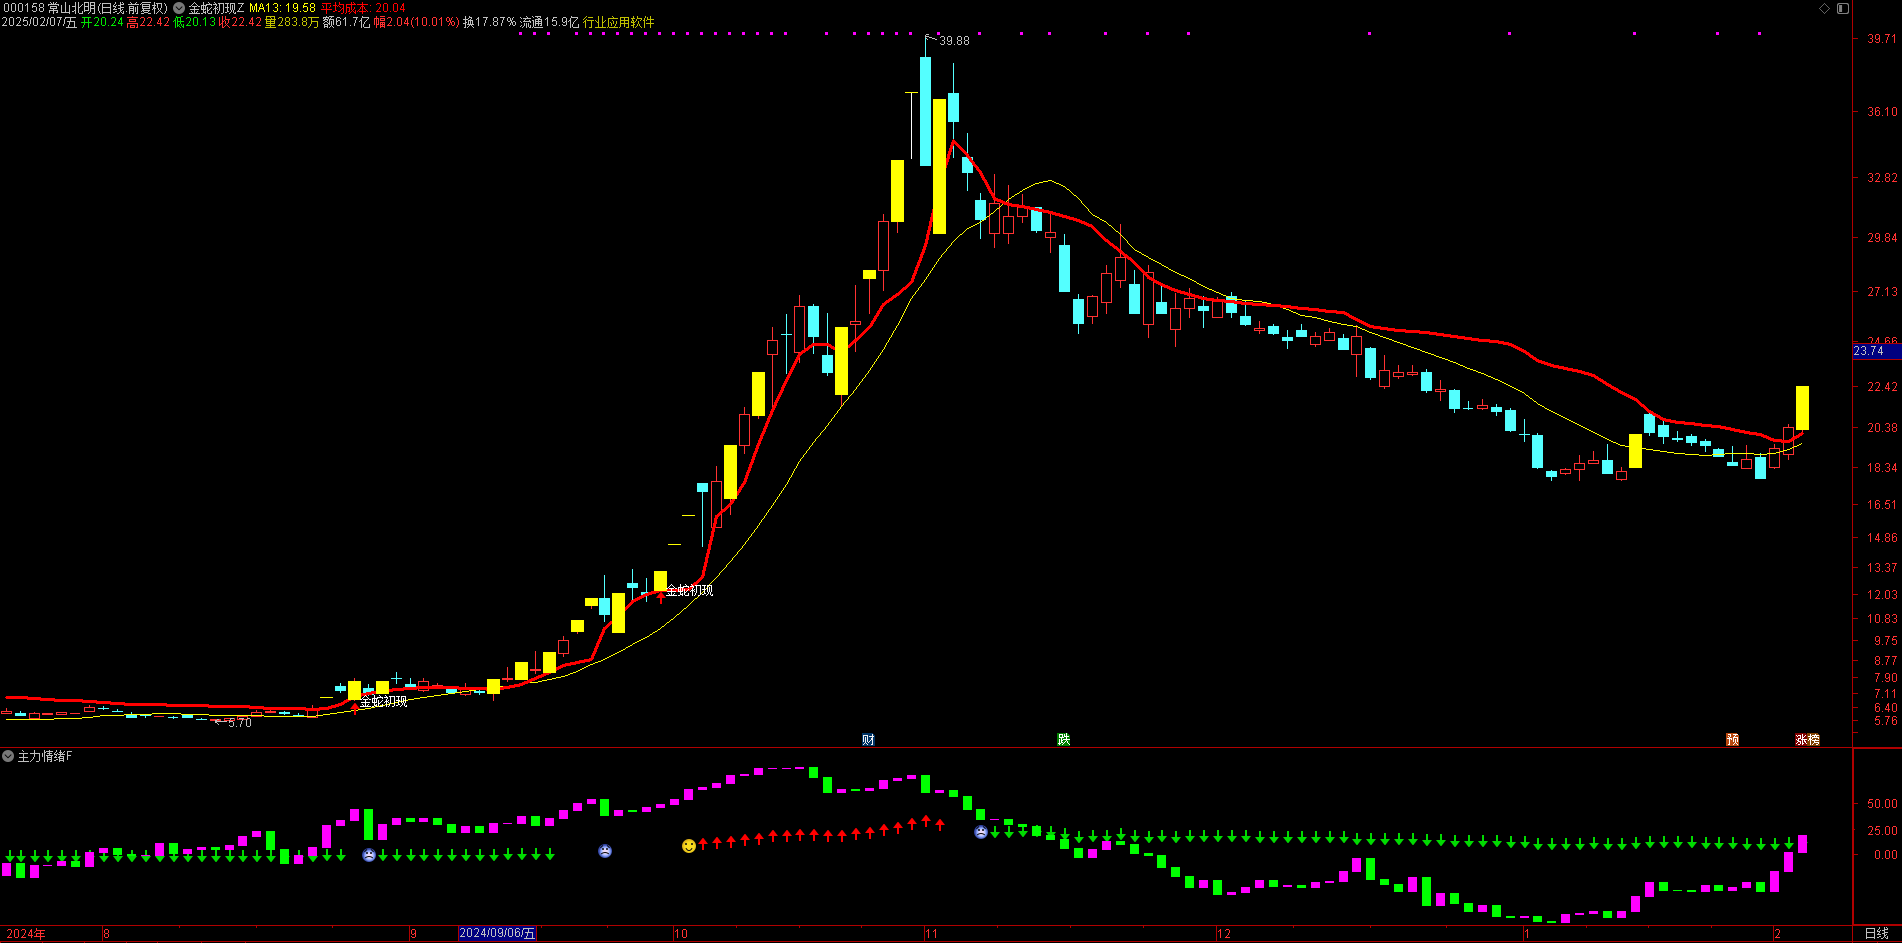The height and width of the screenshot is (943, 1902).
Task: Click the last yellow limit-up candle
Action: click(x=1802, y=408)
